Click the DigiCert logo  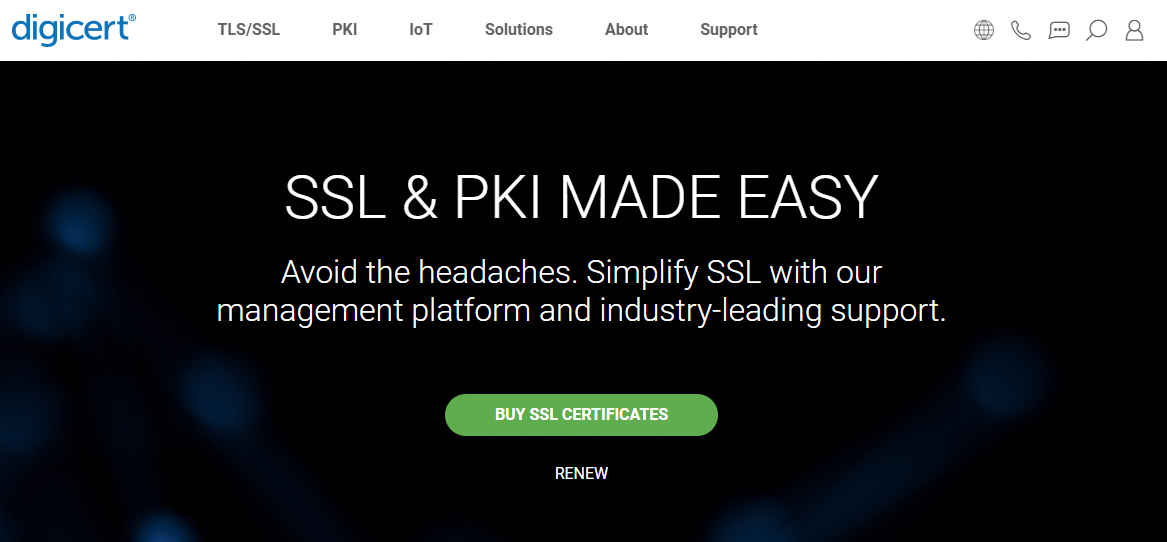74,29
